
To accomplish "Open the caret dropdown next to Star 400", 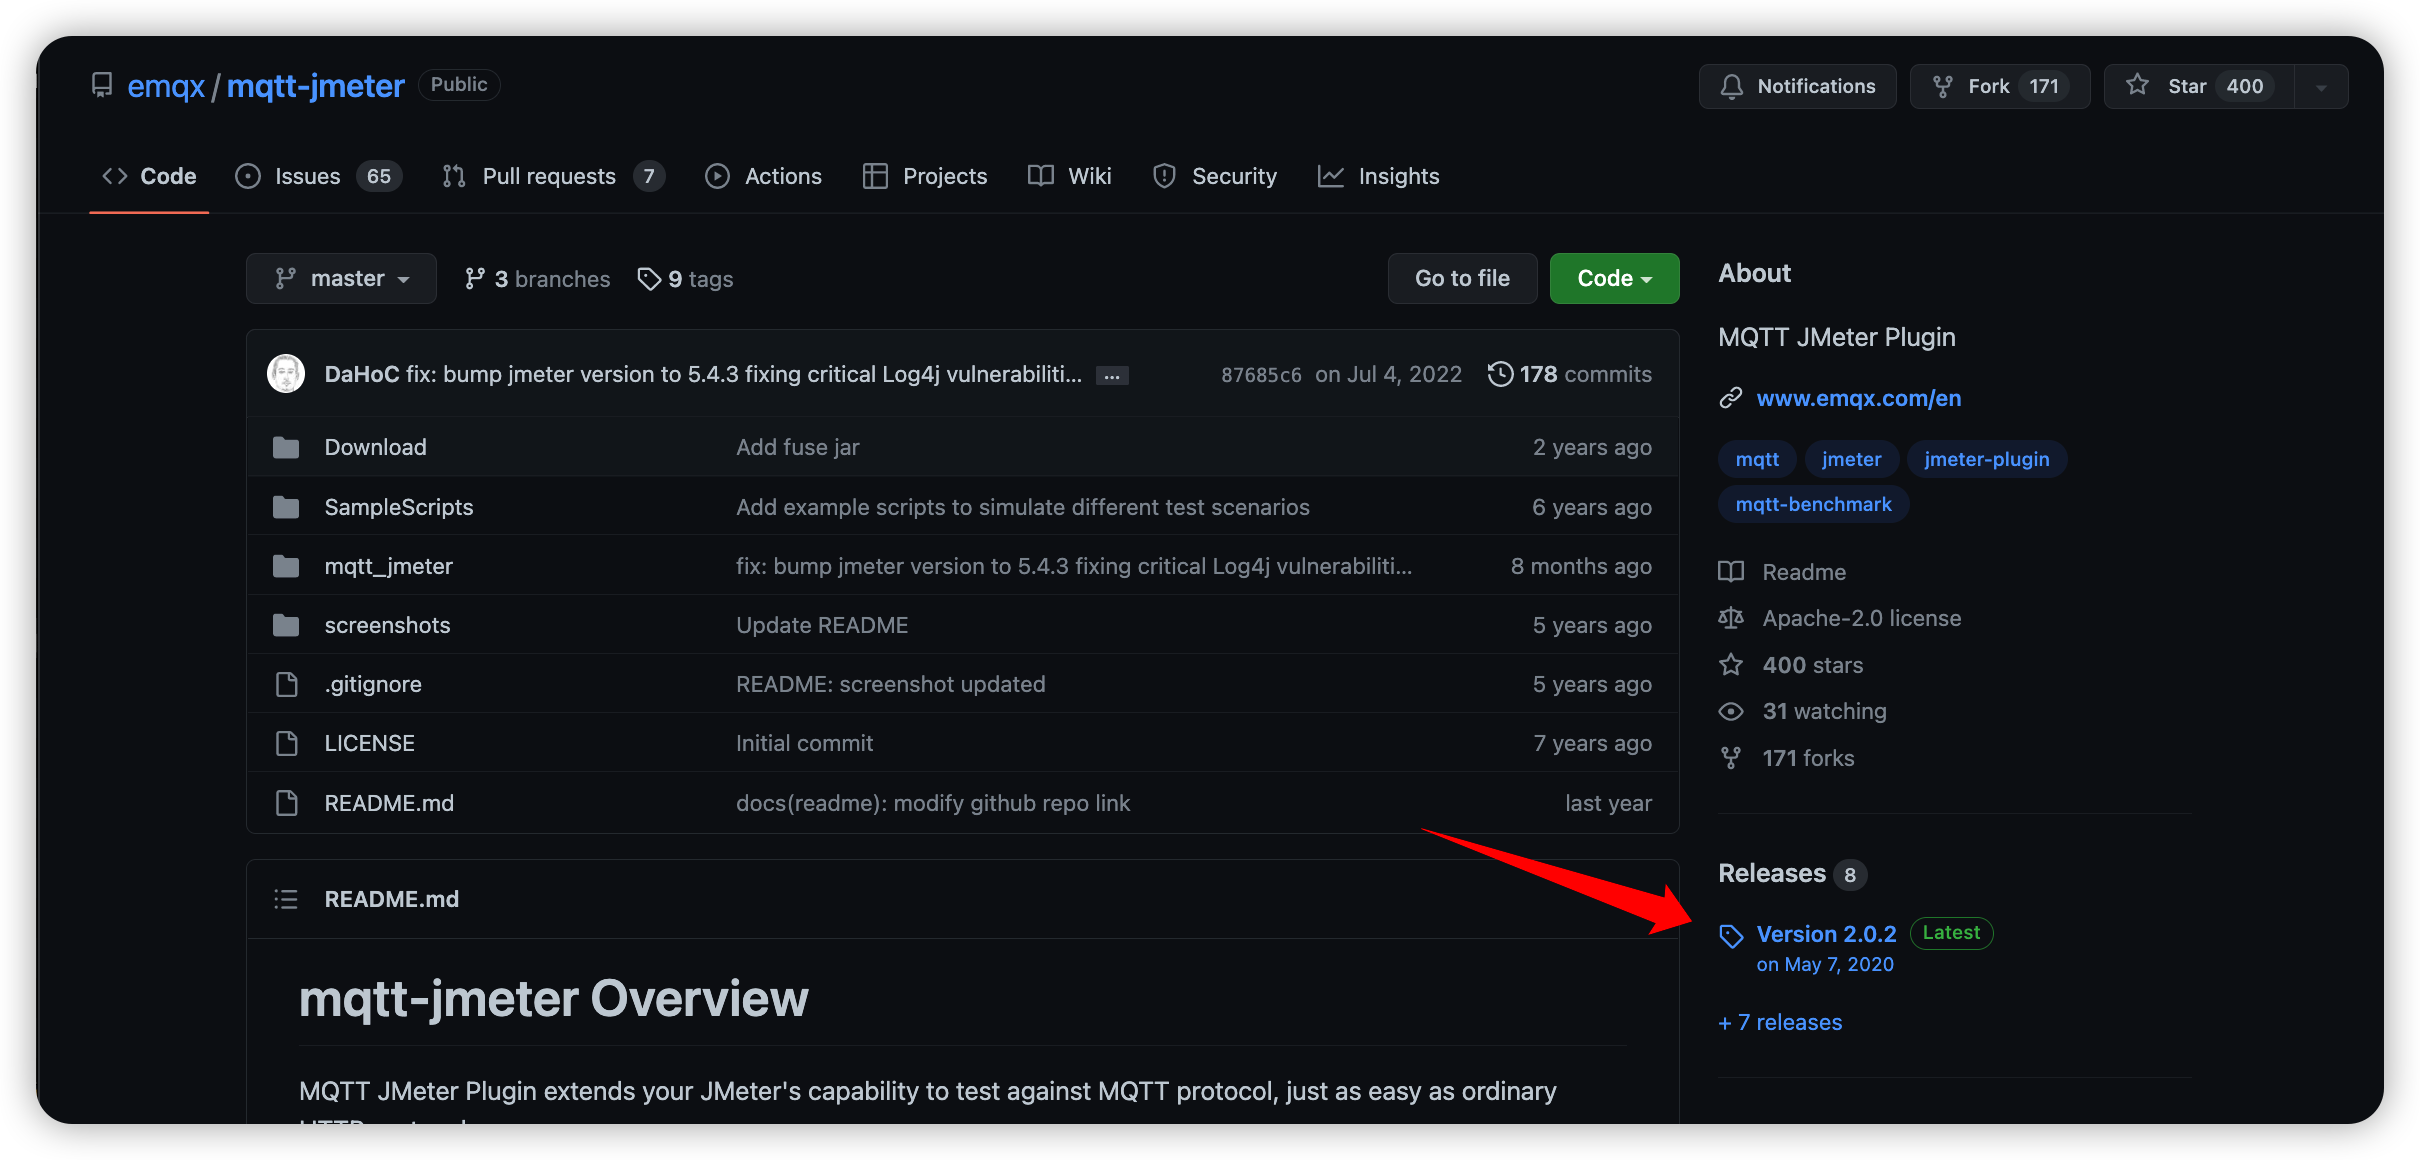I will 2319,86.
